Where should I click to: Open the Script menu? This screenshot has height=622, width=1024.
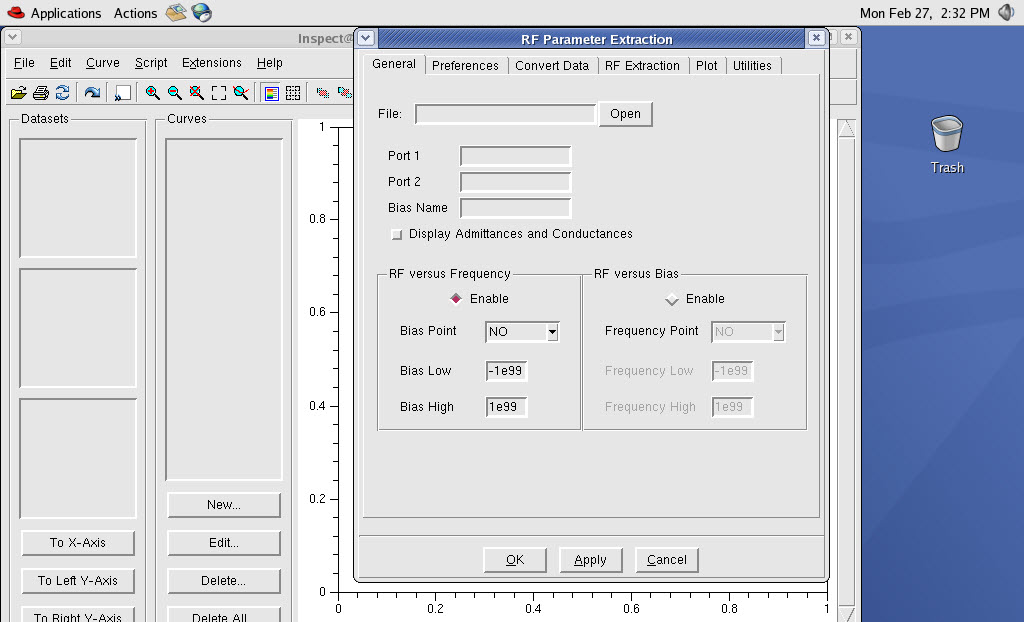[151, 63]
